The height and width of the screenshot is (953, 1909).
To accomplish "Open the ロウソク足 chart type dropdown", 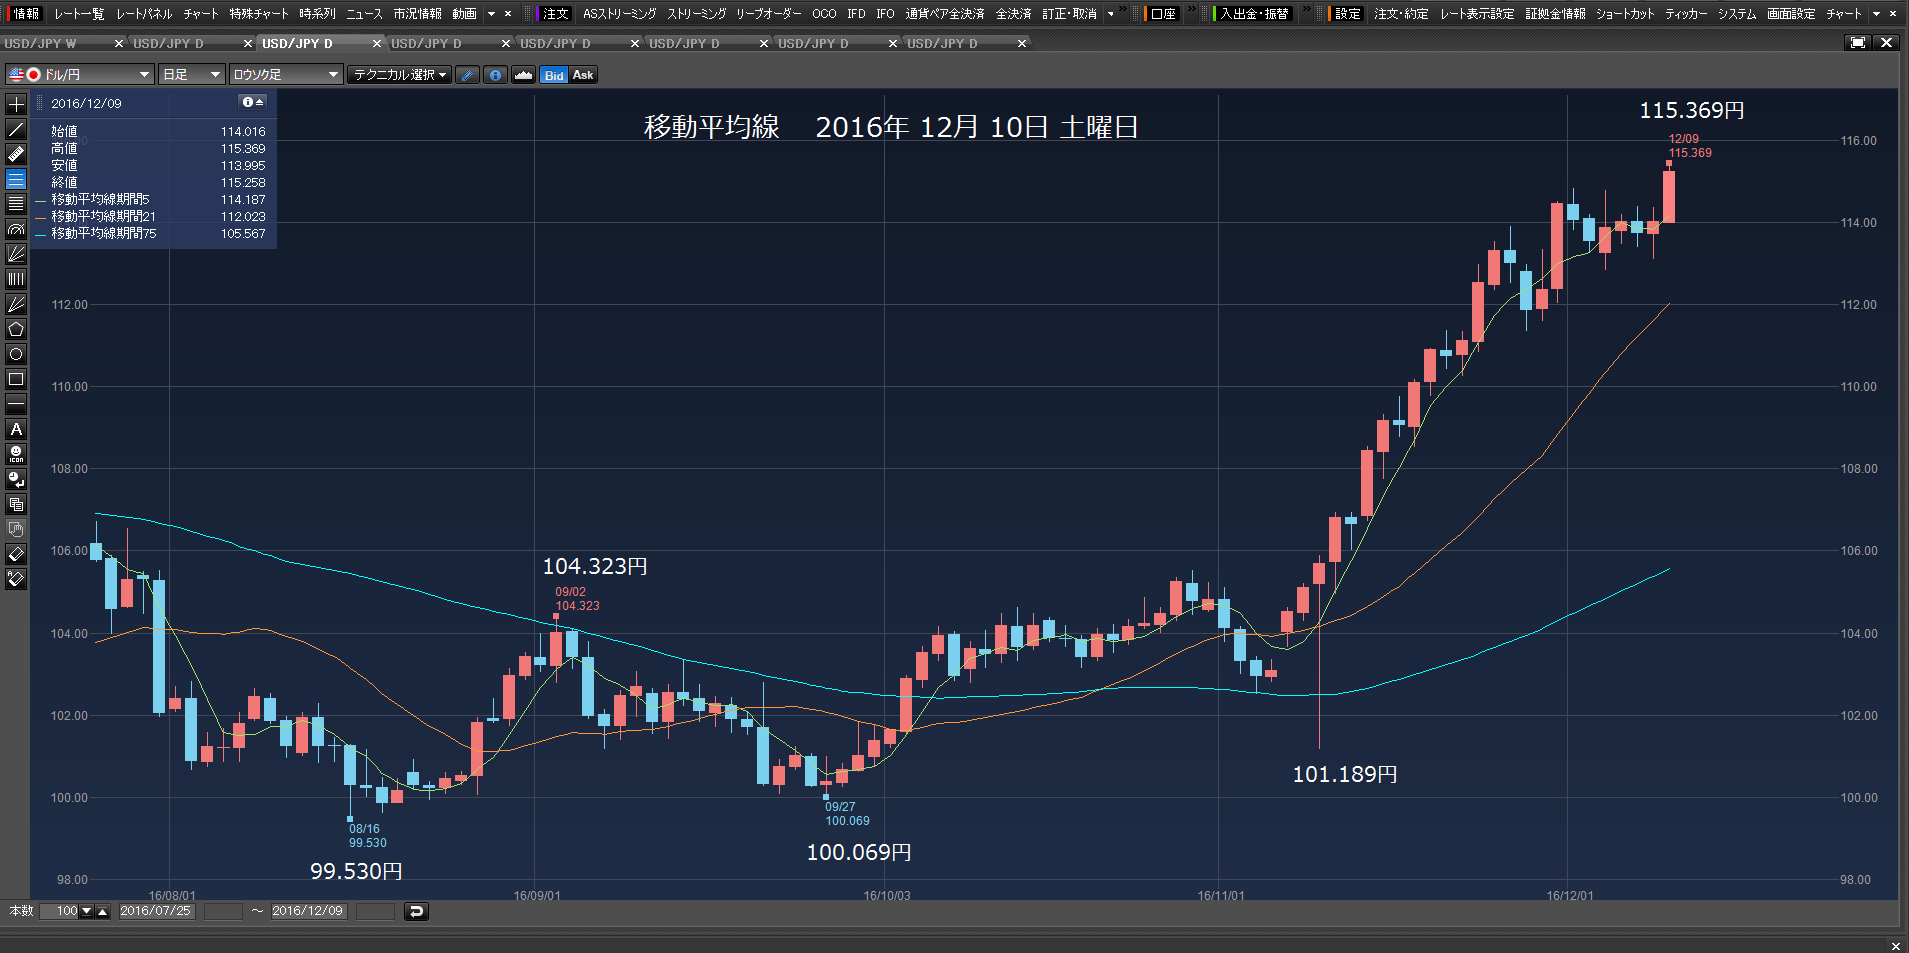I will (x=285, y=75).
